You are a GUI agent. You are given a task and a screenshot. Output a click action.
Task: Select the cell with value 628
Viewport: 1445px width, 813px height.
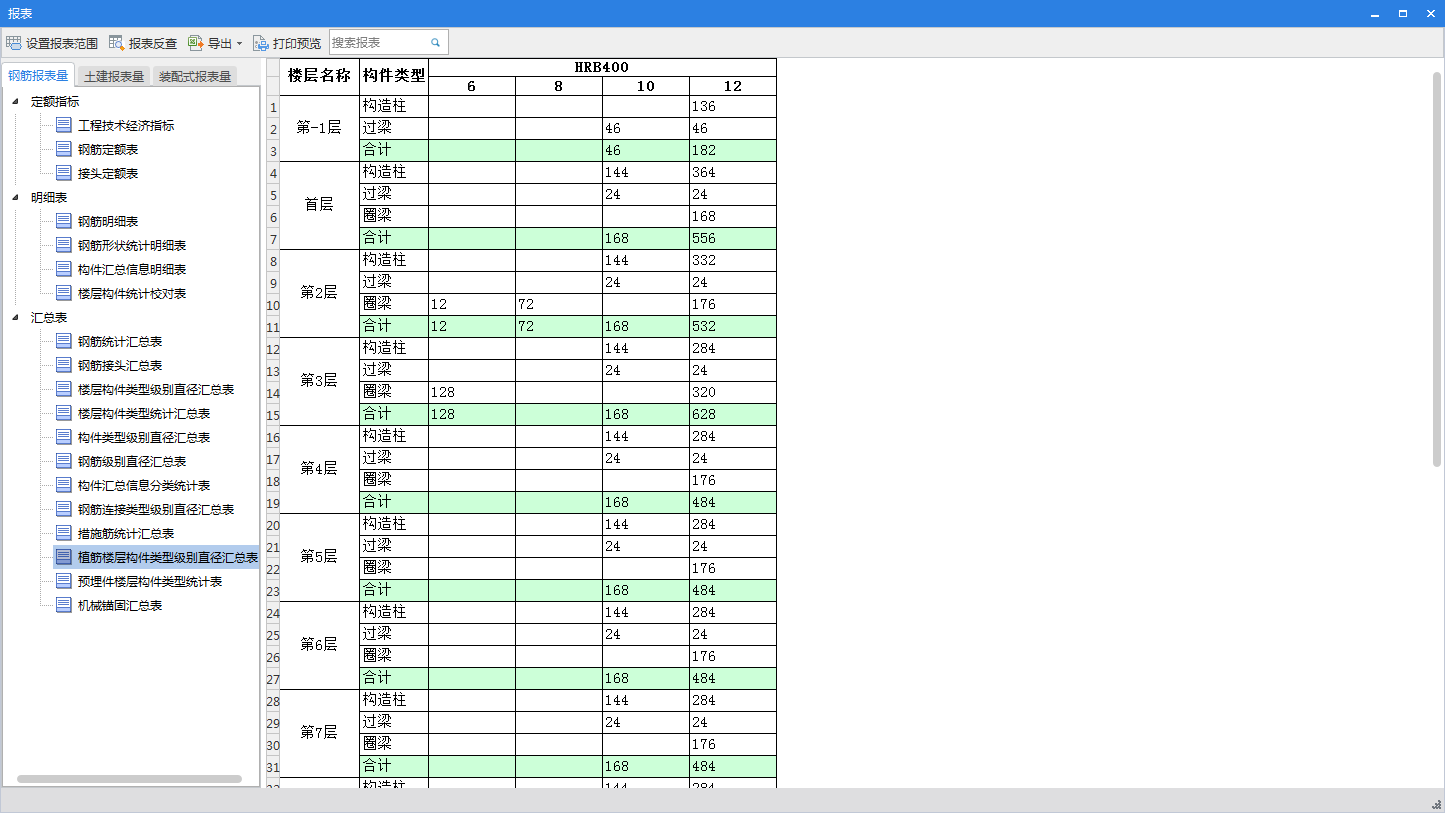pos(733,414)
